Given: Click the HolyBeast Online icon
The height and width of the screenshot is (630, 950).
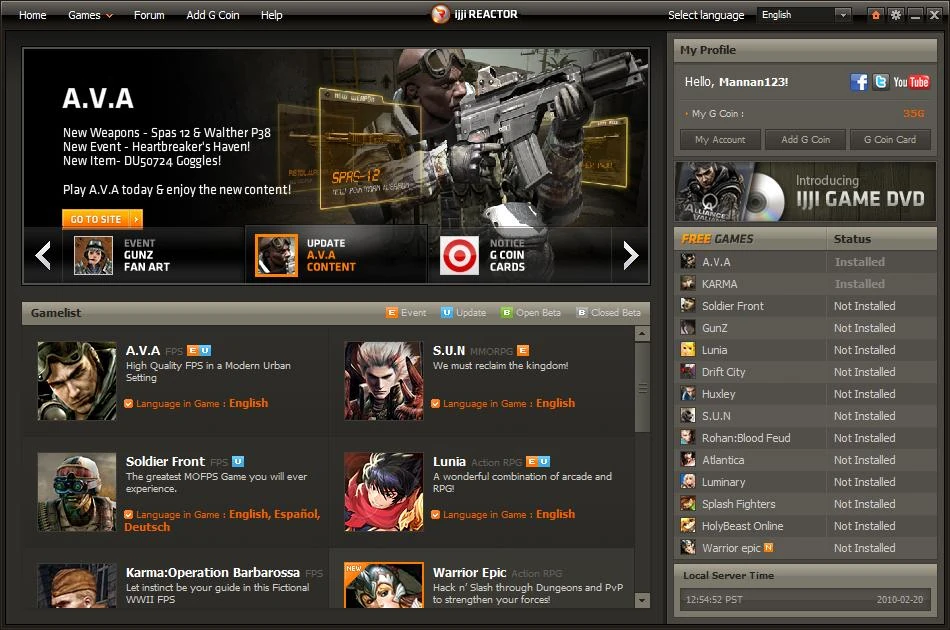Looking at the screenshot, I should [688, 525].
